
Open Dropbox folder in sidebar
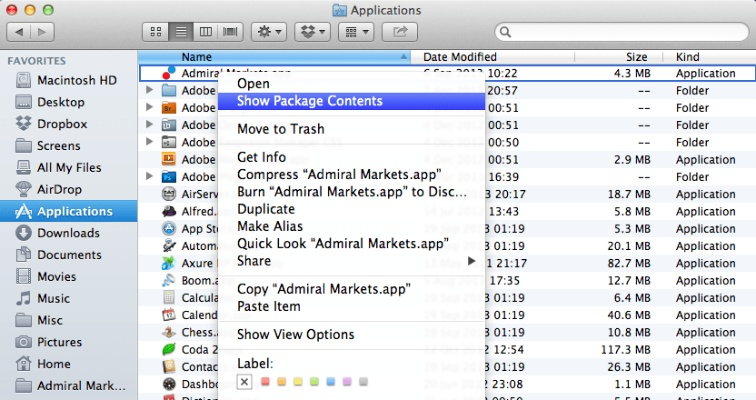[x=62, y=124]
